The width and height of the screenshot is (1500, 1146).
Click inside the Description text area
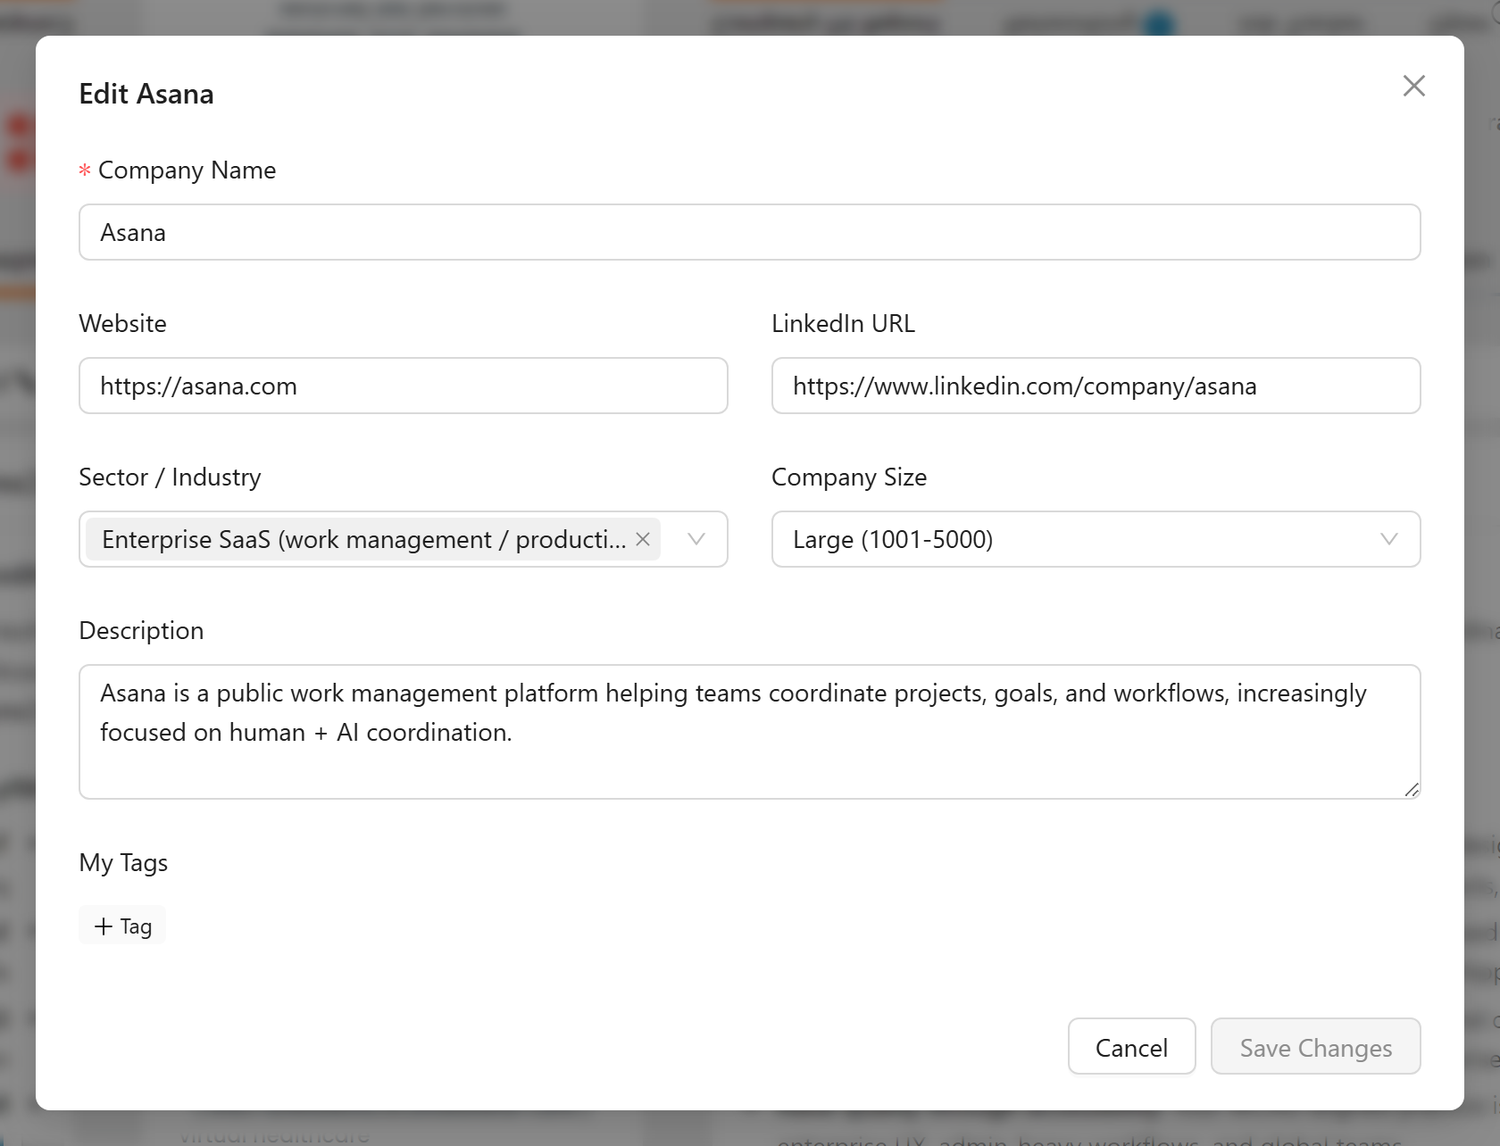tap(750, 732)
